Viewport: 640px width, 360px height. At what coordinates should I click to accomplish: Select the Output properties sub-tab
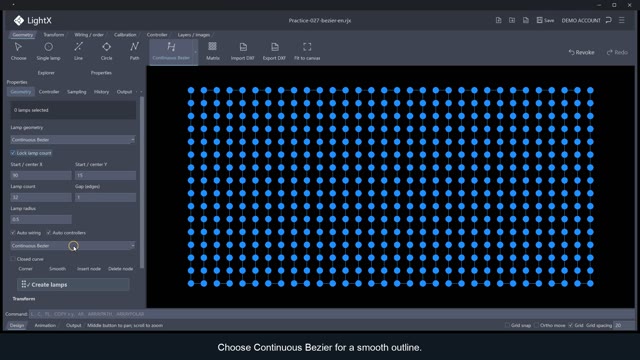[124, 92]
